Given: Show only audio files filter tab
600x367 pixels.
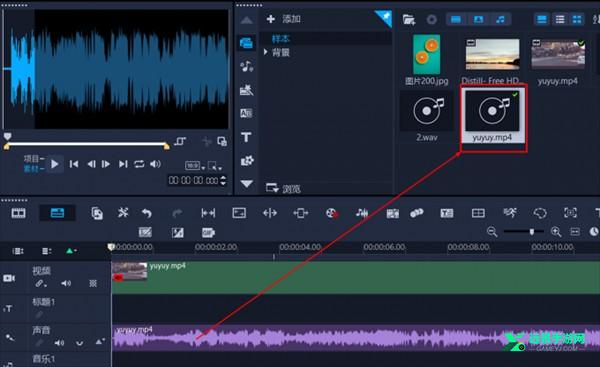Looking at the screenshot, I should (500, 20).
